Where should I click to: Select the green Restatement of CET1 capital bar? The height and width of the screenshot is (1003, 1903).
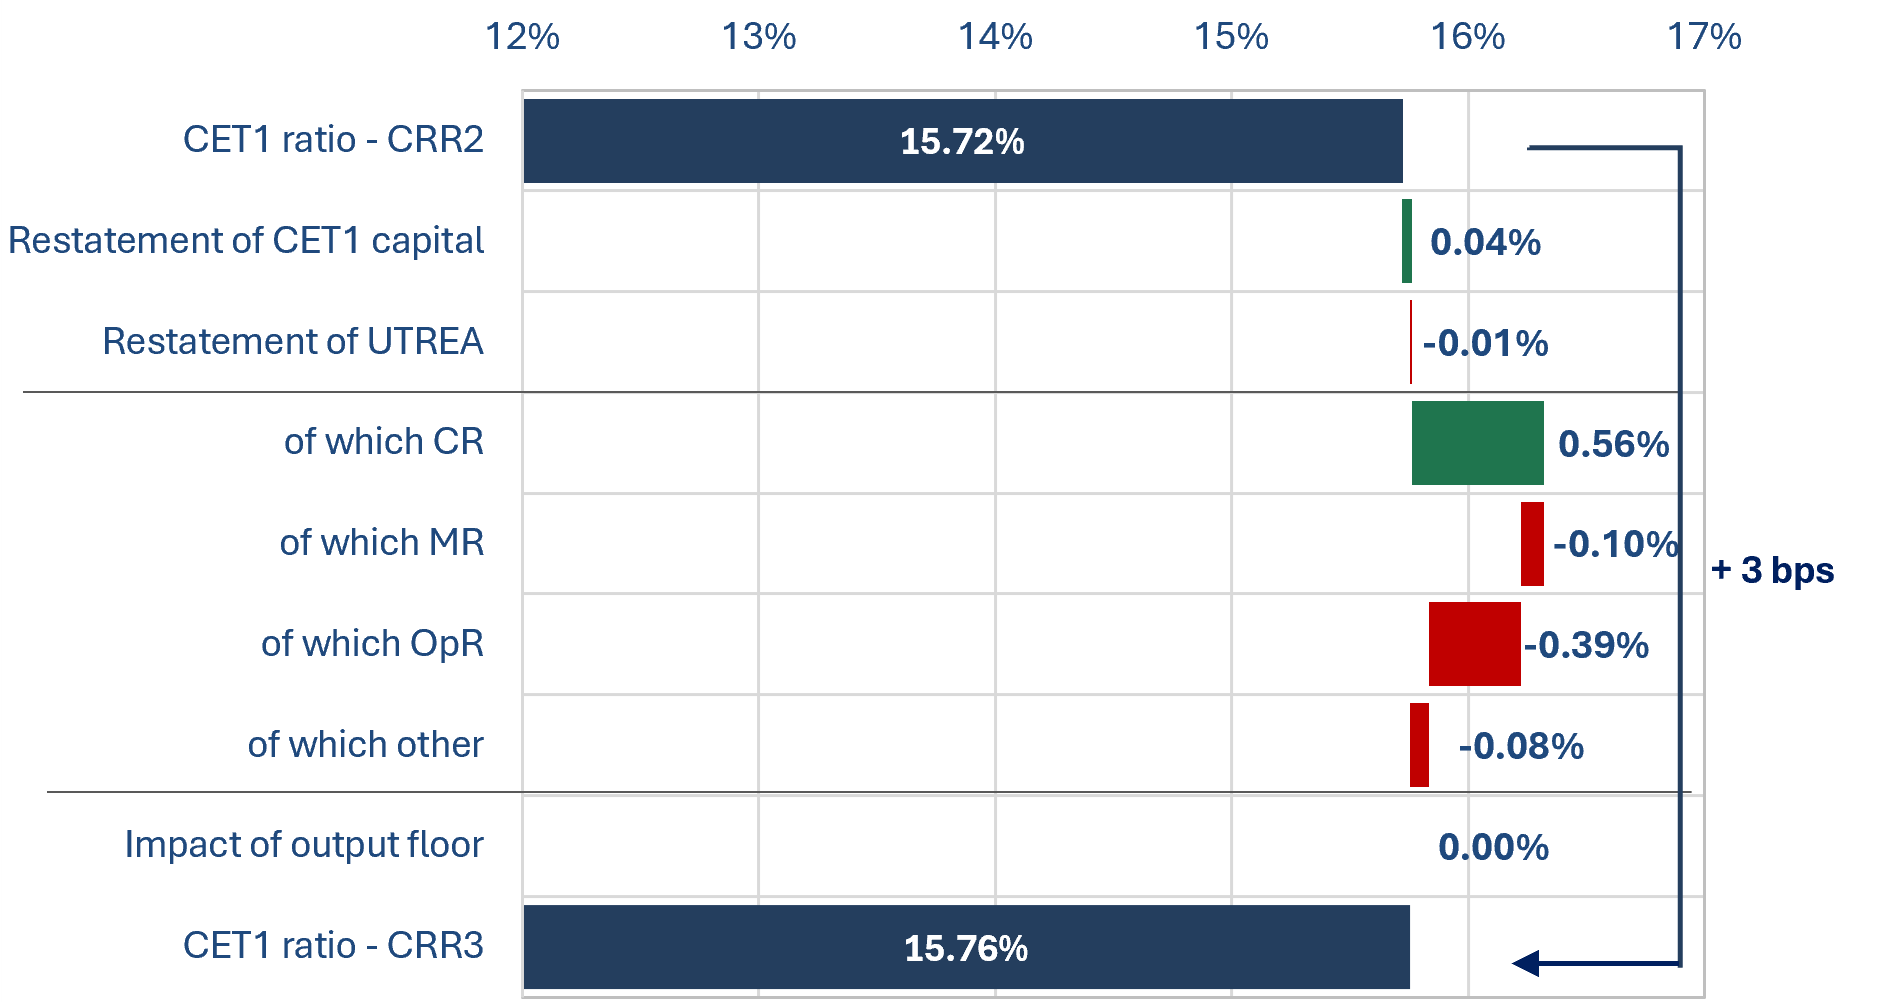coord(1407,241)
